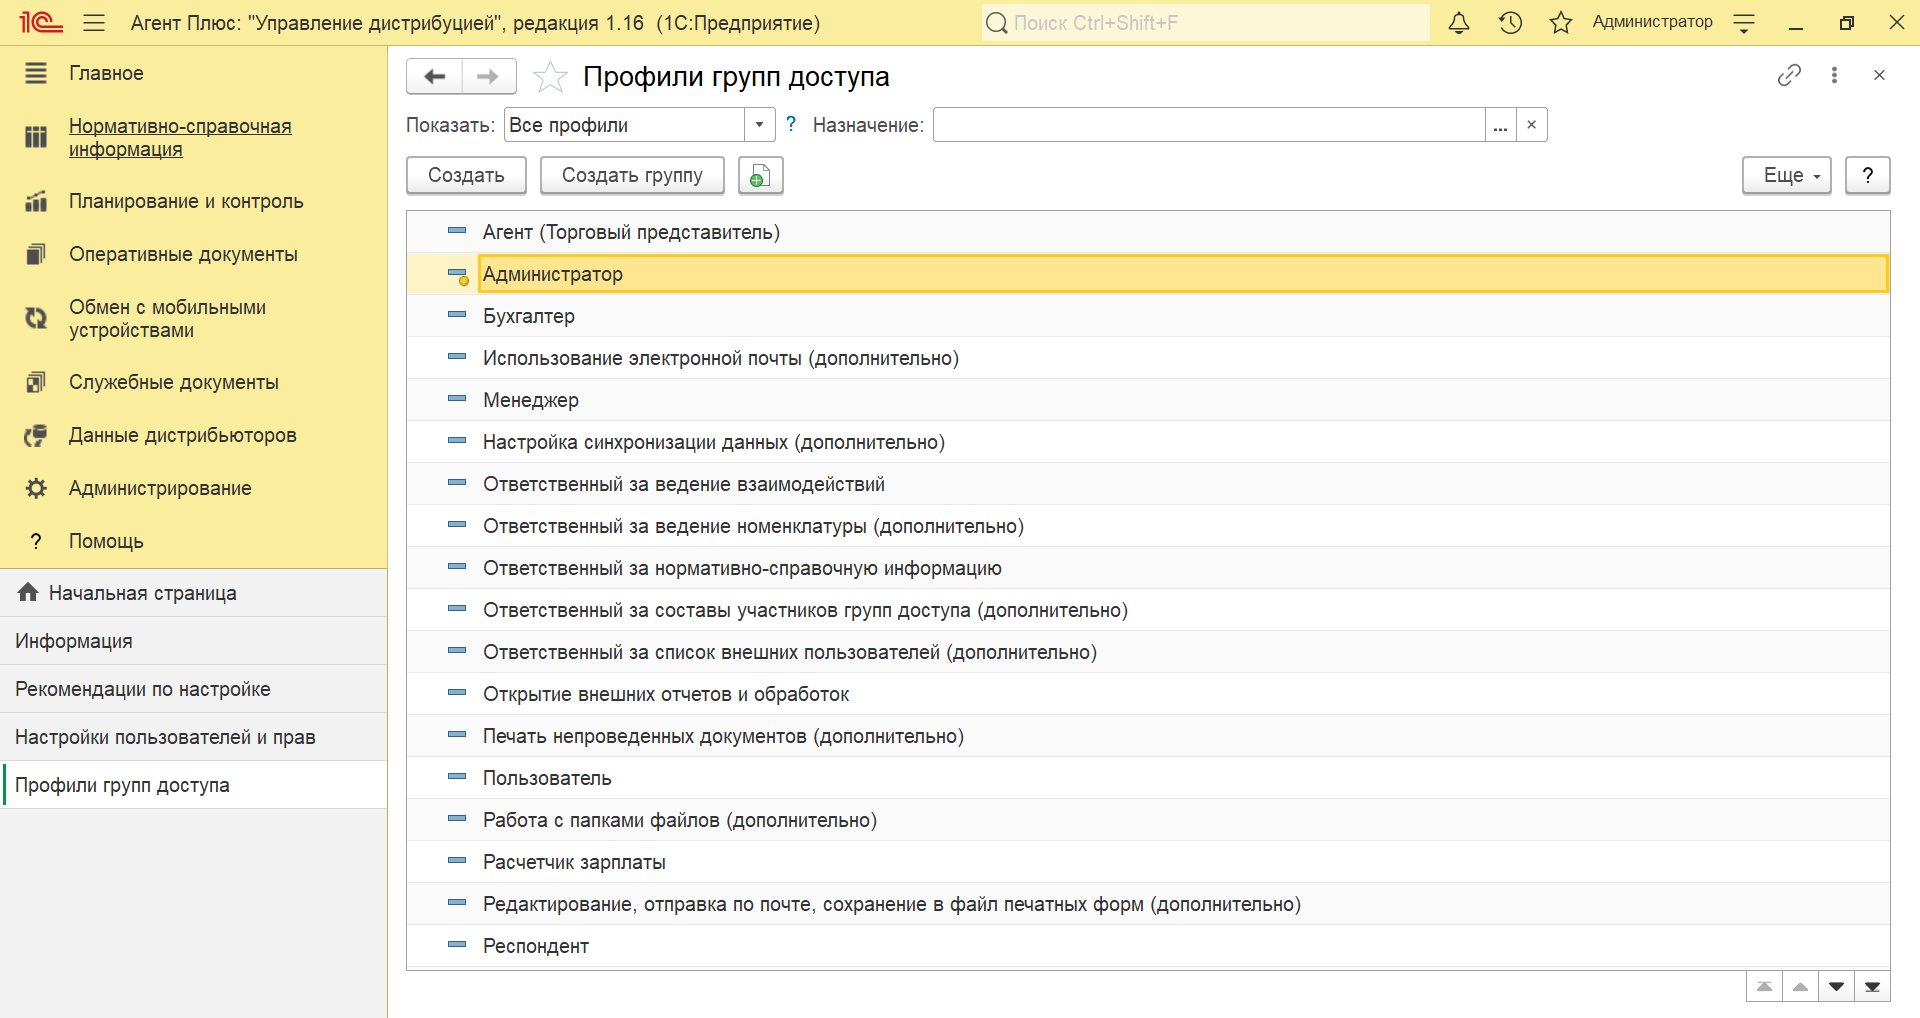Select Ответственный за ведение номенклатуры row
Viewport: 1920px width, 1018px height.
click(x=1148, y=526)
